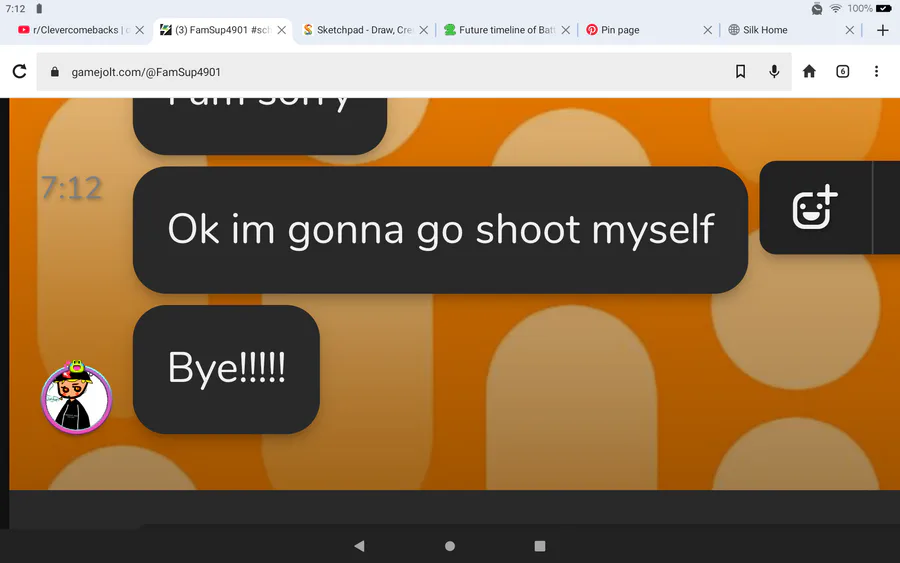Viewport: 900px width, 563px height.
Task: Click the gamejolt.com/@FamSup4901 address field
Action: pos(414,72)
